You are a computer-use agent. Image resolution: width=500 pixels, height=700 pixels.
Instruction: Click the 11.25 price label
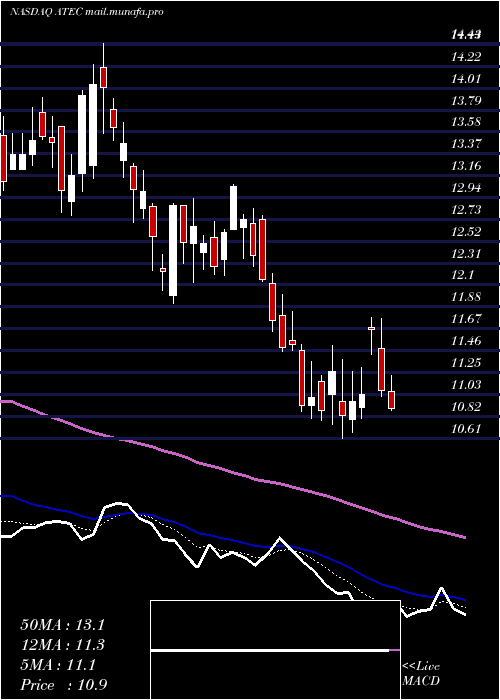(x=466, y=363)
